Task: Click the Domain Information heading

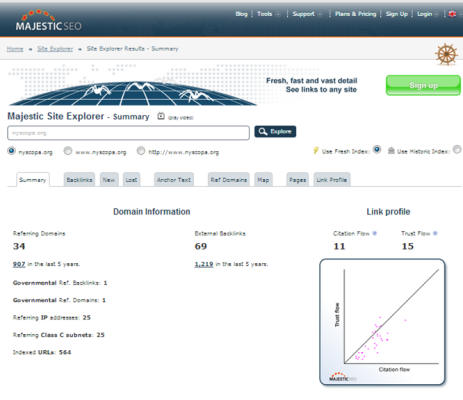Action: click(152, 212)
